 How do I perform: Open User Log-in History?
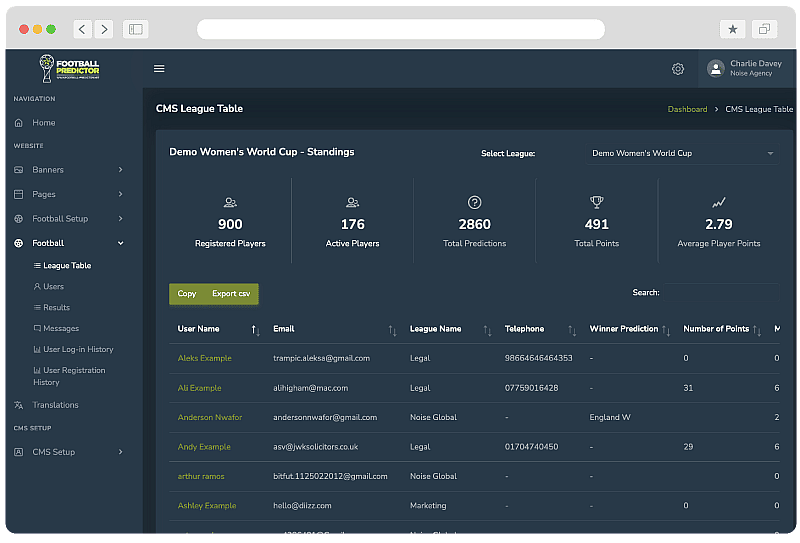[73, 349]
